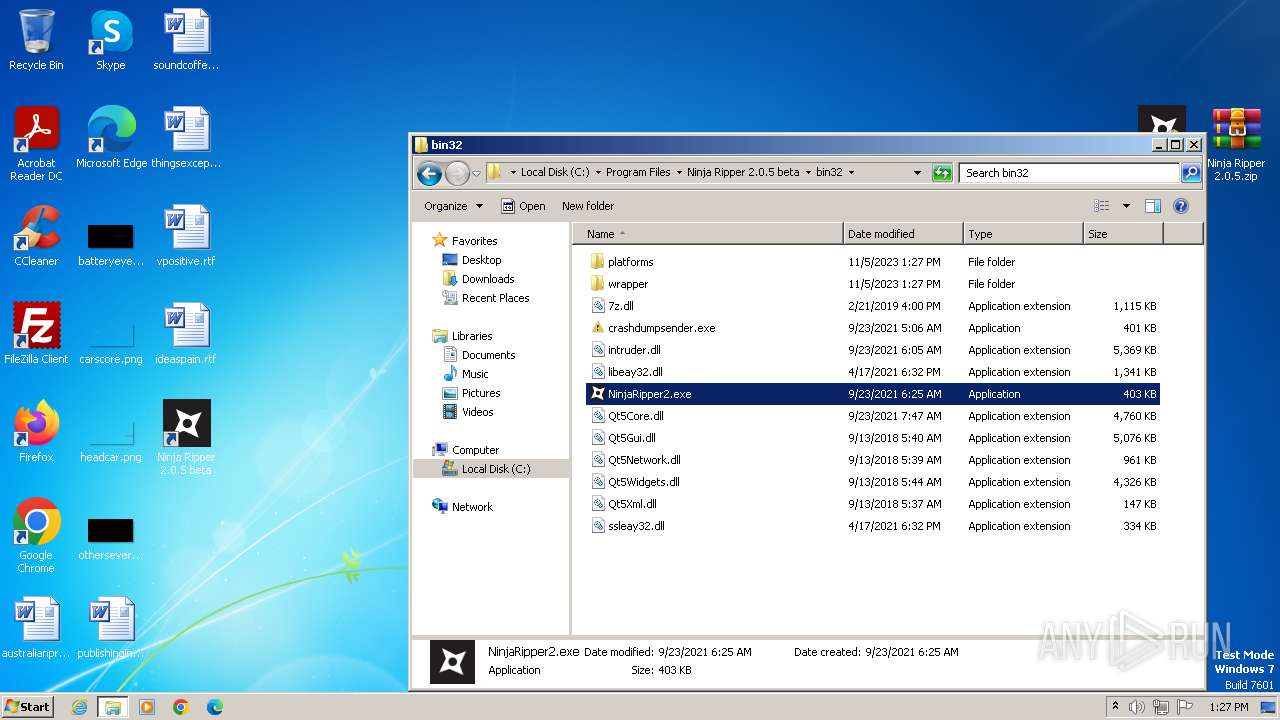Open the Videos library

coord(477,412)
